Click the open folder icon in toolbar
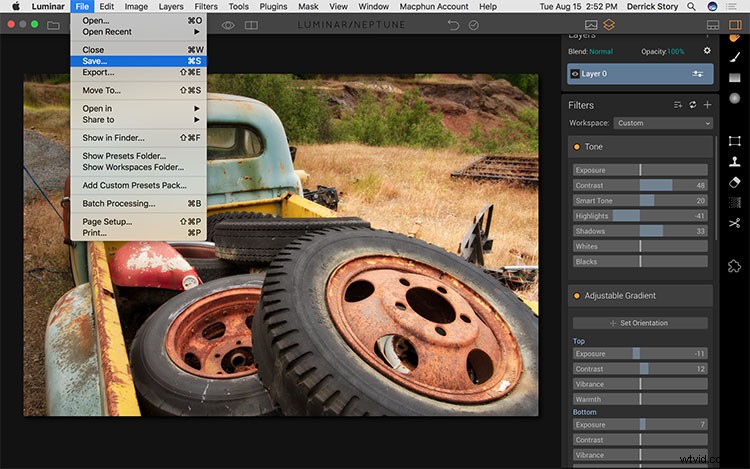Screen dimensions: 750x469 [x=53, y=25]
